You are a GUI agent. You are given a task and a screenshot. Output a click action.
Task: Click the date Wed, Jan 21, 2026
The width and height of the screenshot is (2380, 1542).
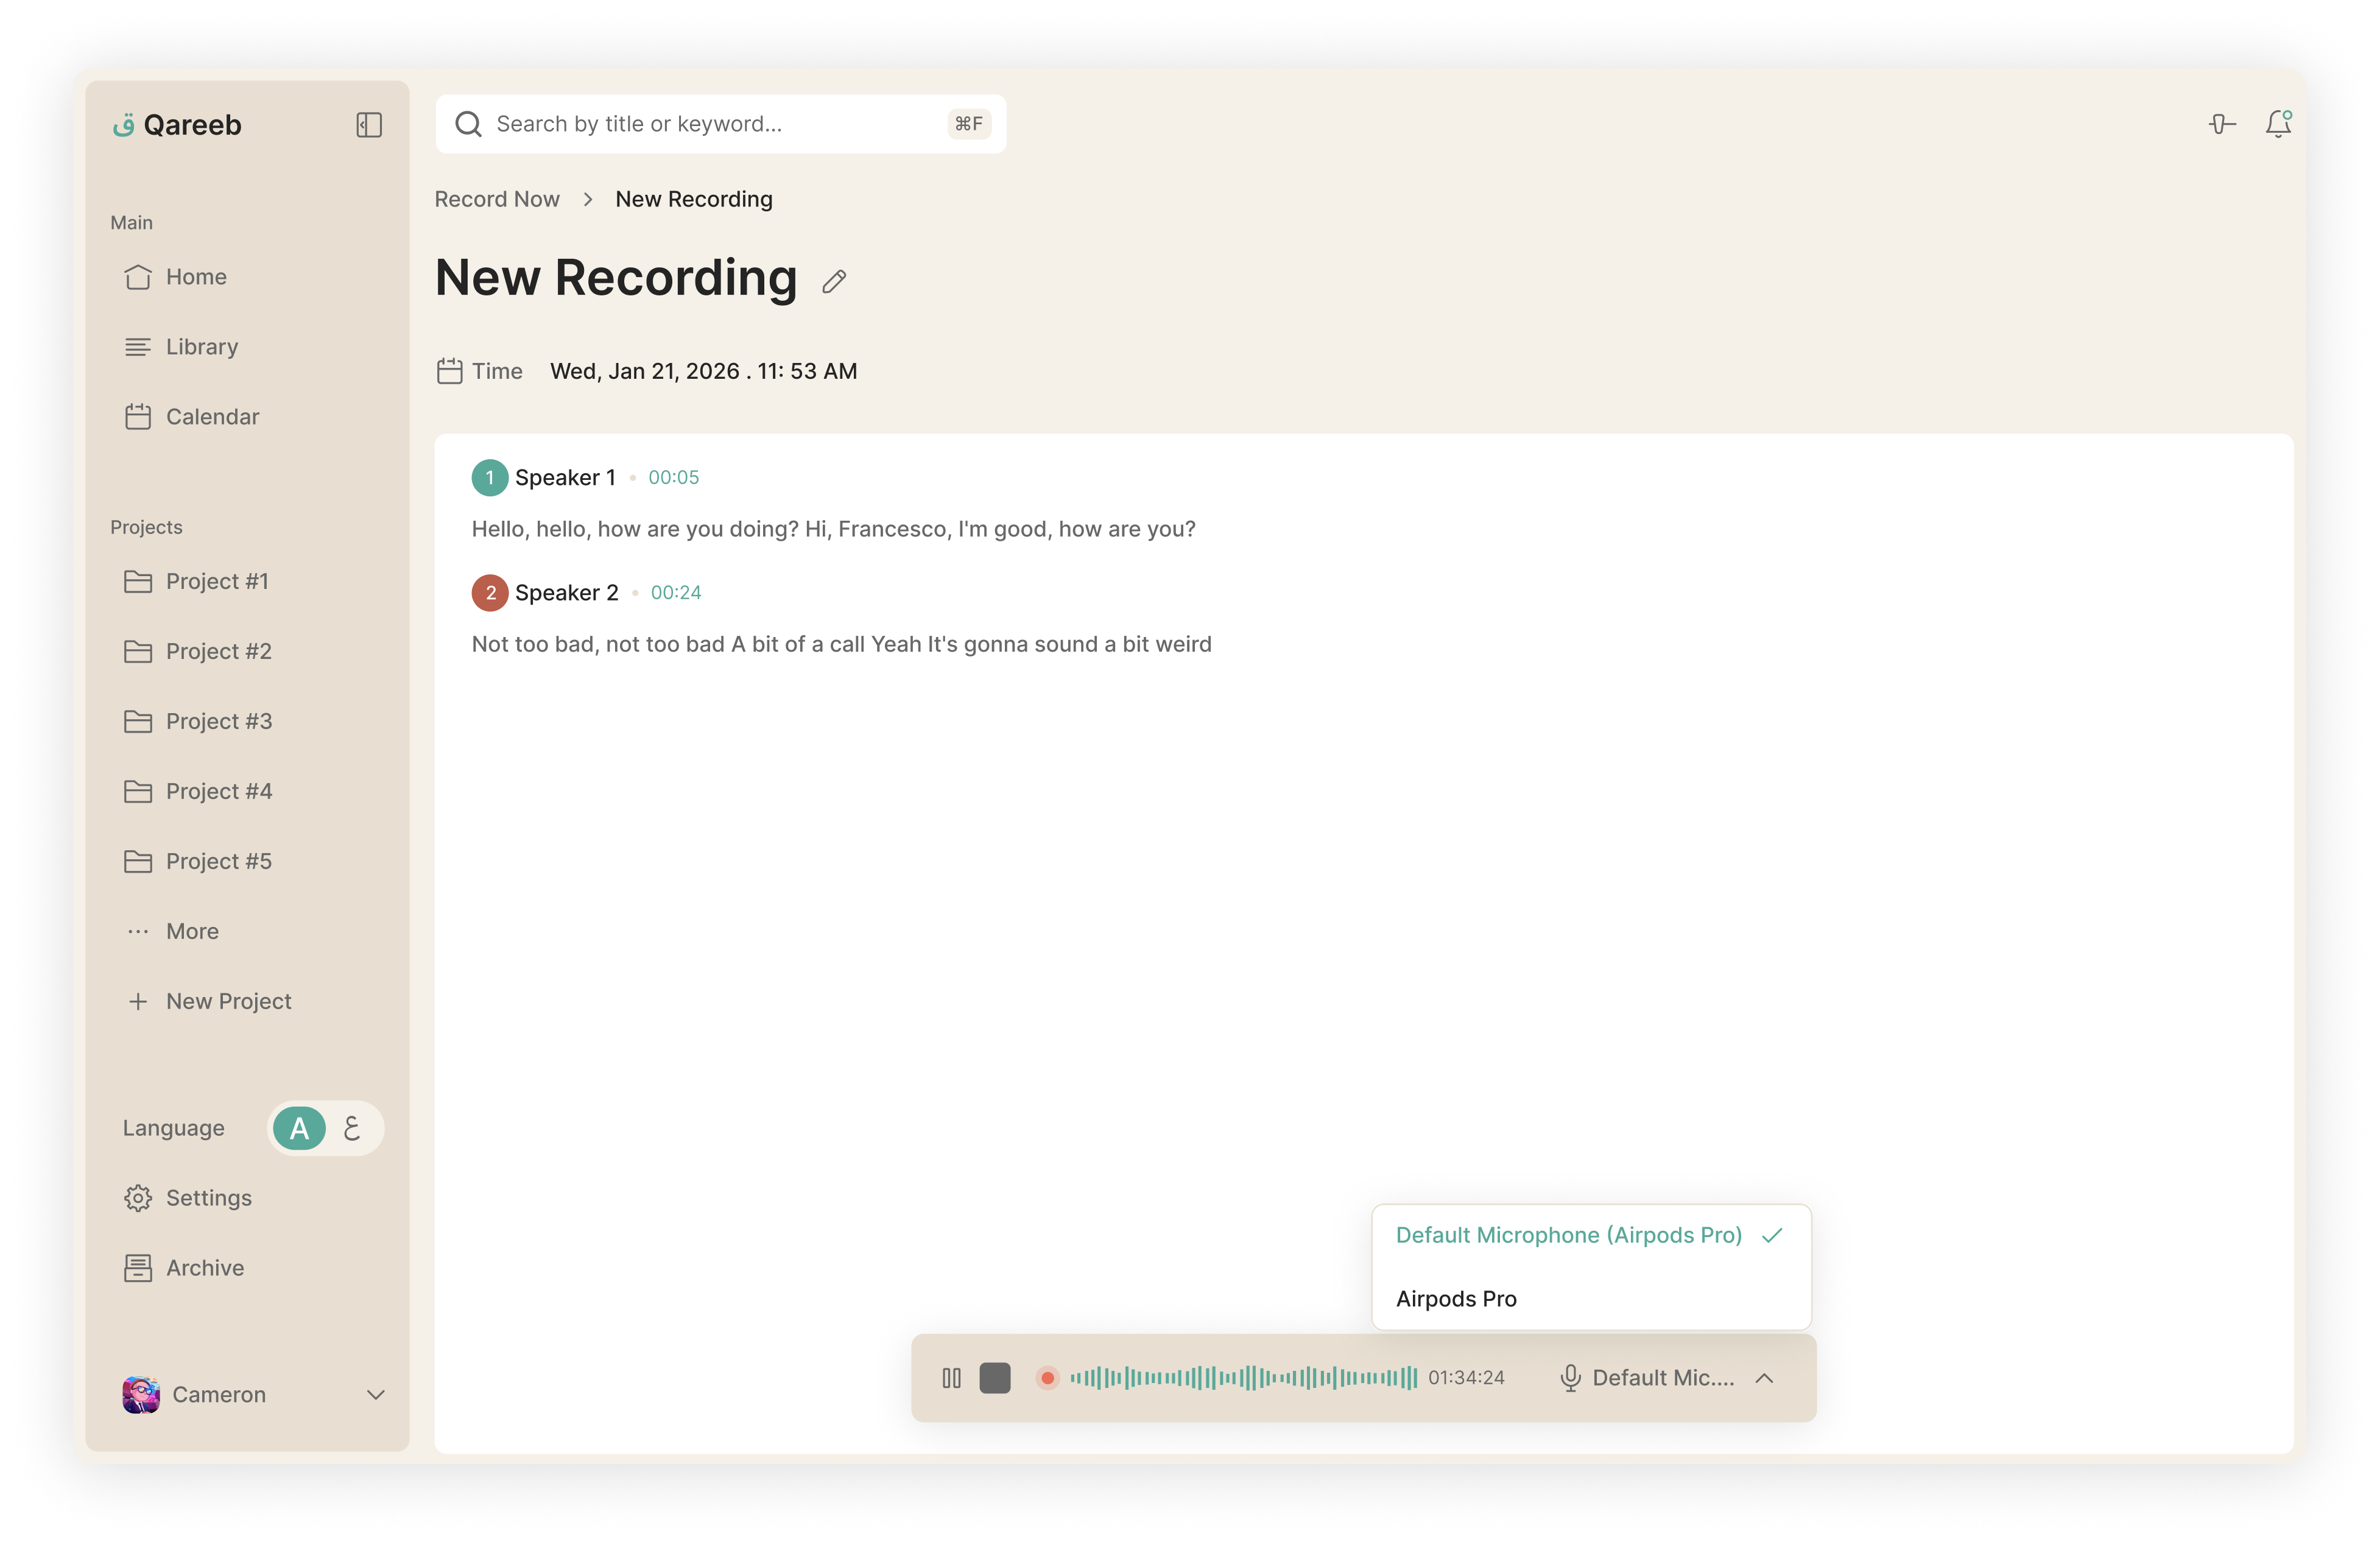click(x=645, y=371)
